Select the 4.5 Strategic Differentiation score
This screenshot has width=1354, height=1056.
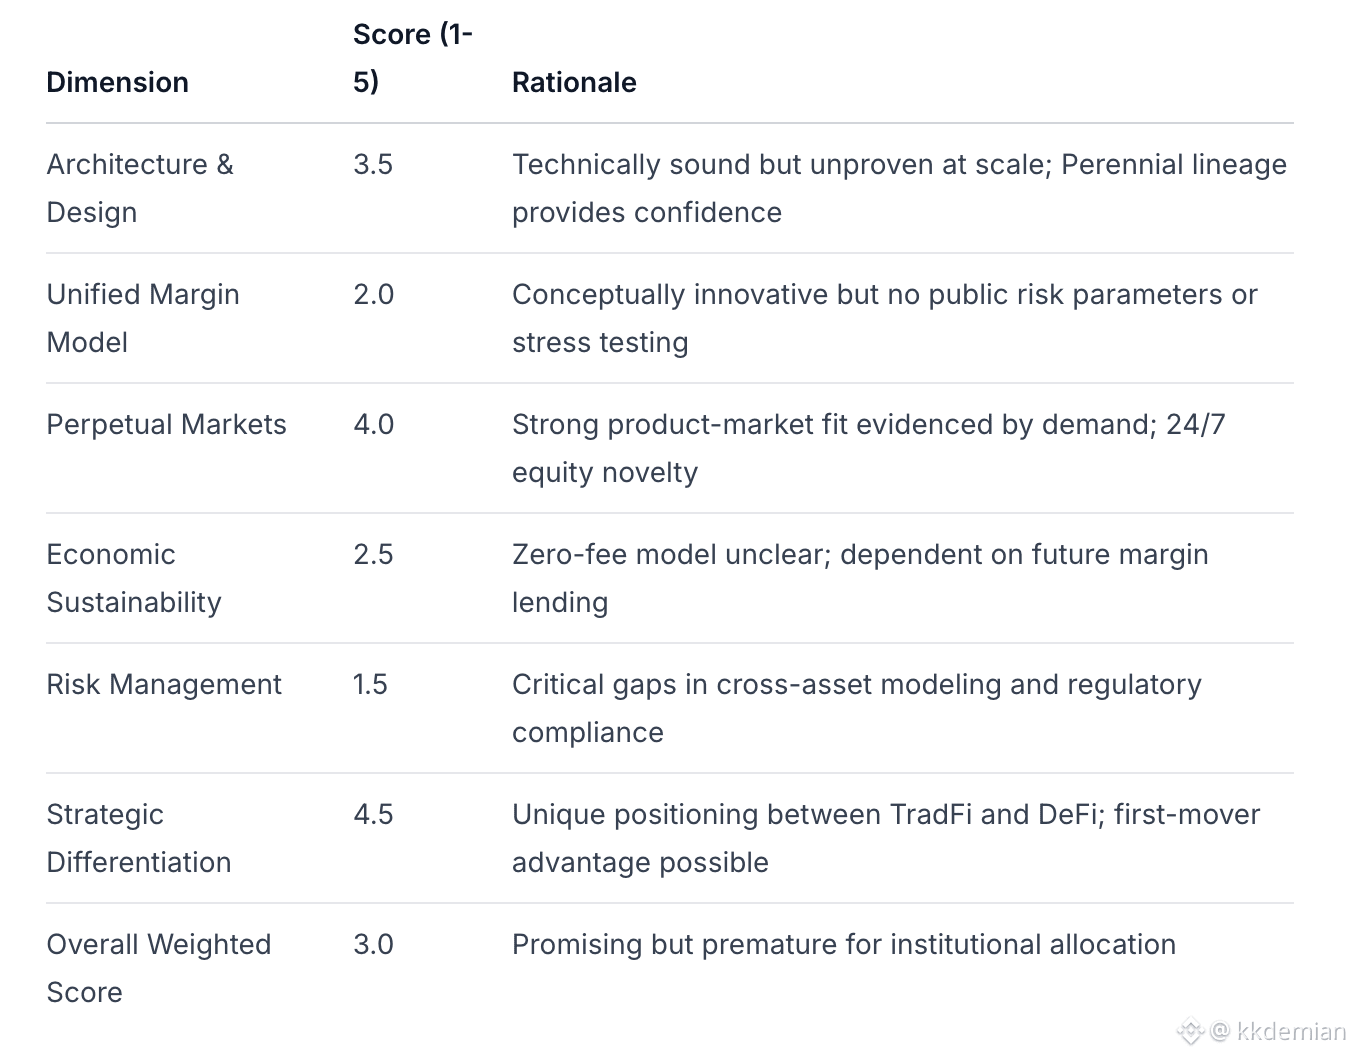pyautogui.click(x=373, y=814)
